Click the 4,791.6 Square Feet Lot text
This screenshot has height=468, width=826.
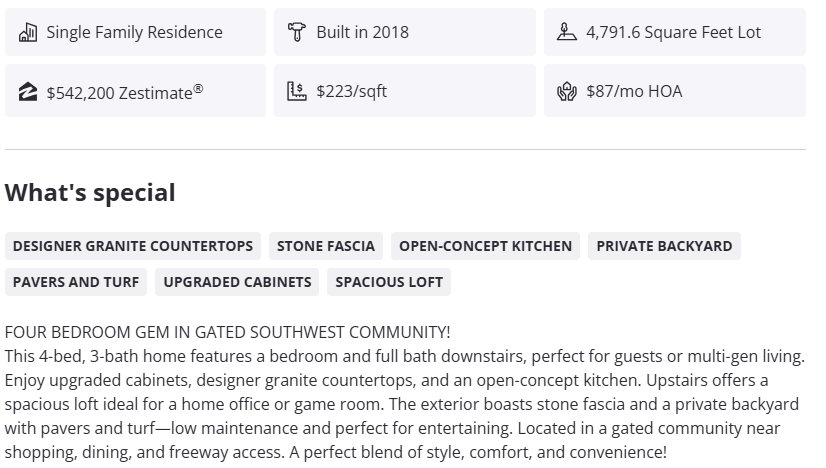tap(674, 32)
